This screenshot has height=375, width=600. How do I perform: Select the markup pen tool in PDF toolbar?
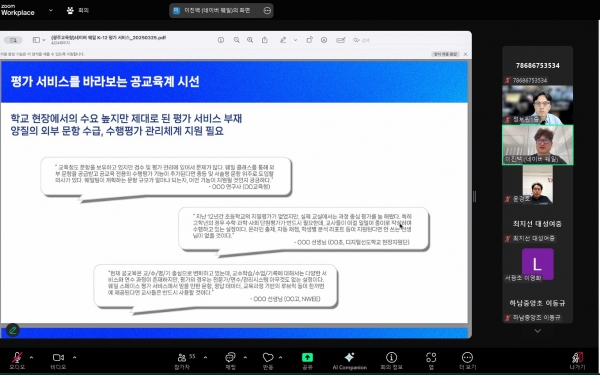[283, 40]
